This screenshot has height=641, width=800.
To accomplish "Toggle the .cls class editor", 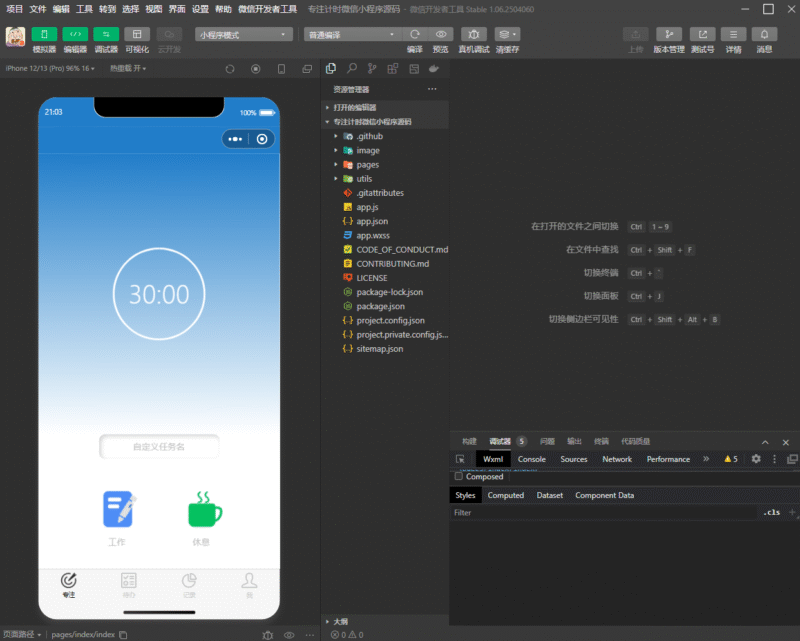I will 770,513.
